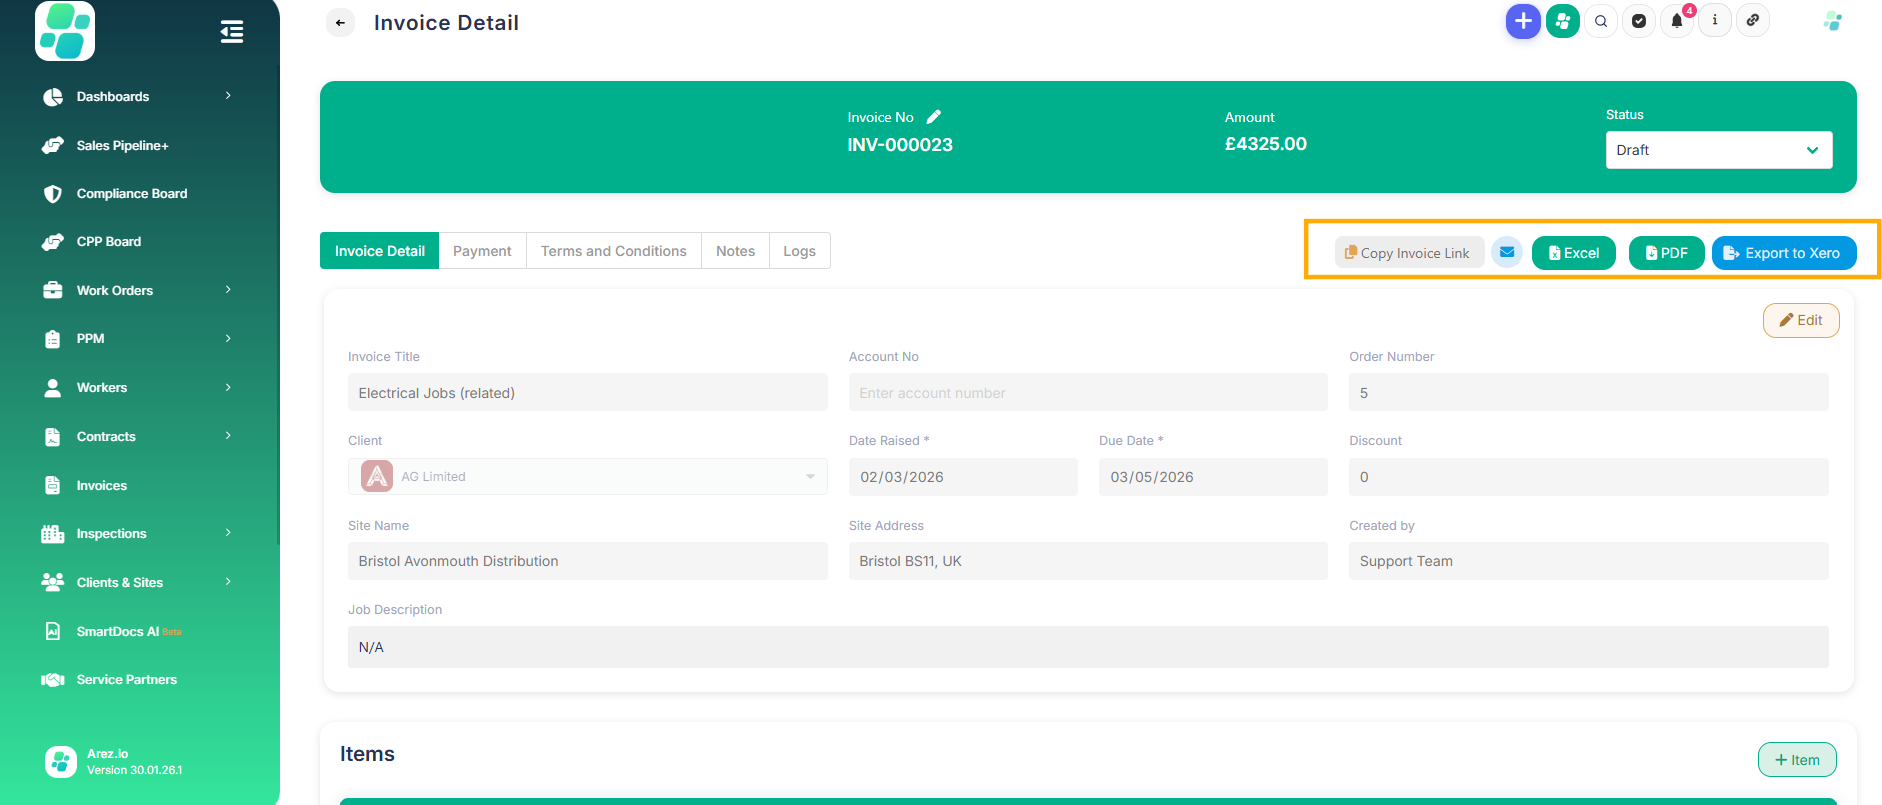Open the Client dropdown for AG Limited
This screenshot has height=805, width=1882.
tap(588, 477)
